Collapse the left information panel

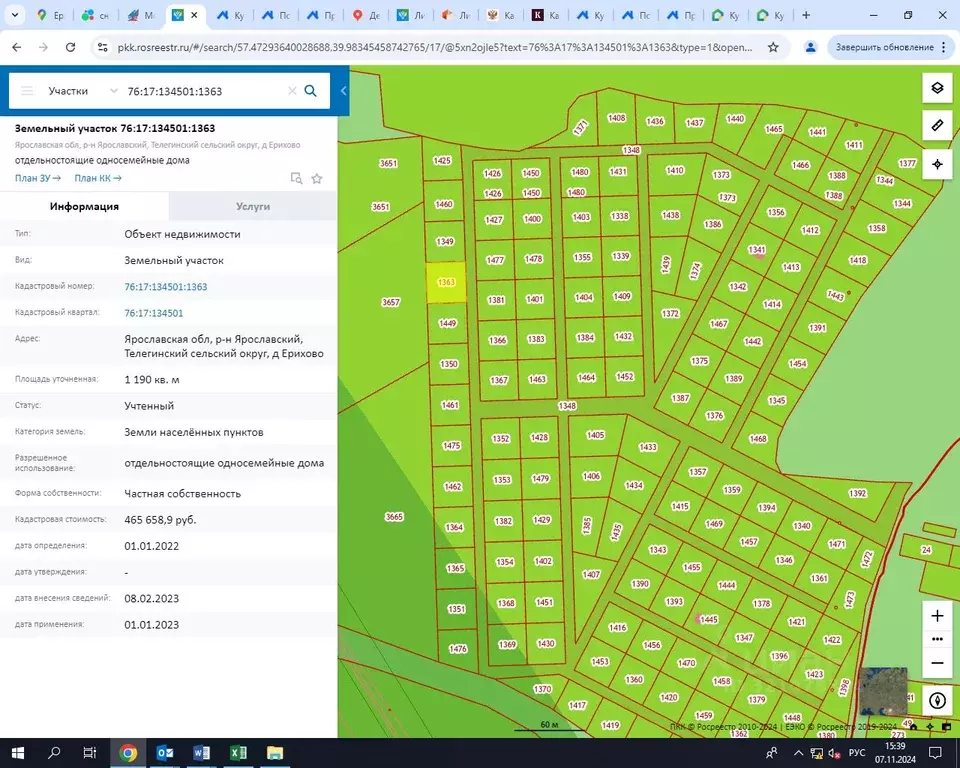point(343,91)
